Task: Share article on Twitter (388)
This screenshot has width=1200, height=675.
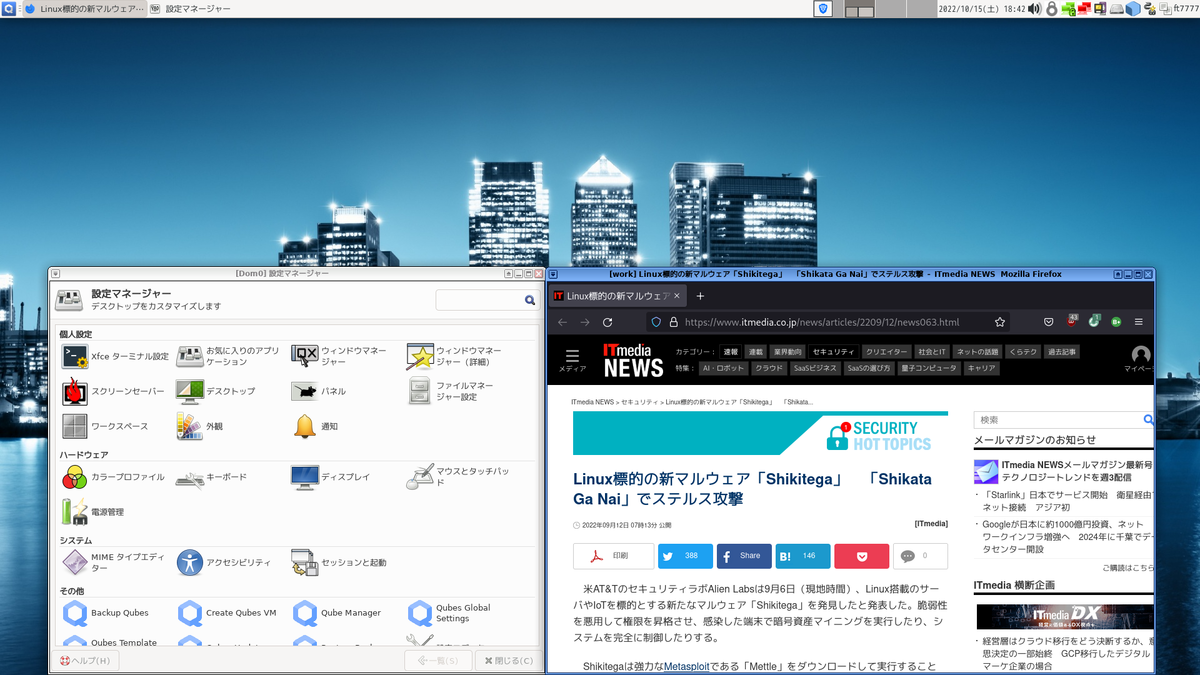Action: 685,556
